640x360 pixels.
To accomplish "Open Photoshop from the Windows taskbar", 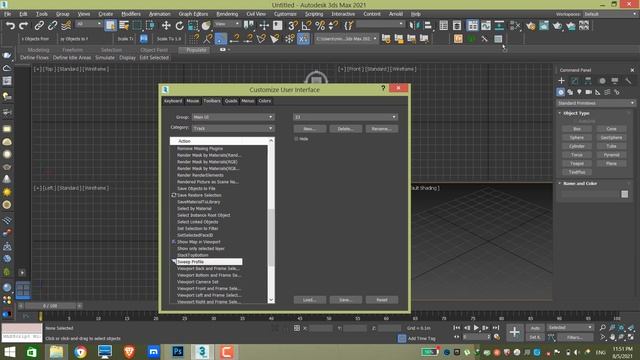I will [178, 352].
